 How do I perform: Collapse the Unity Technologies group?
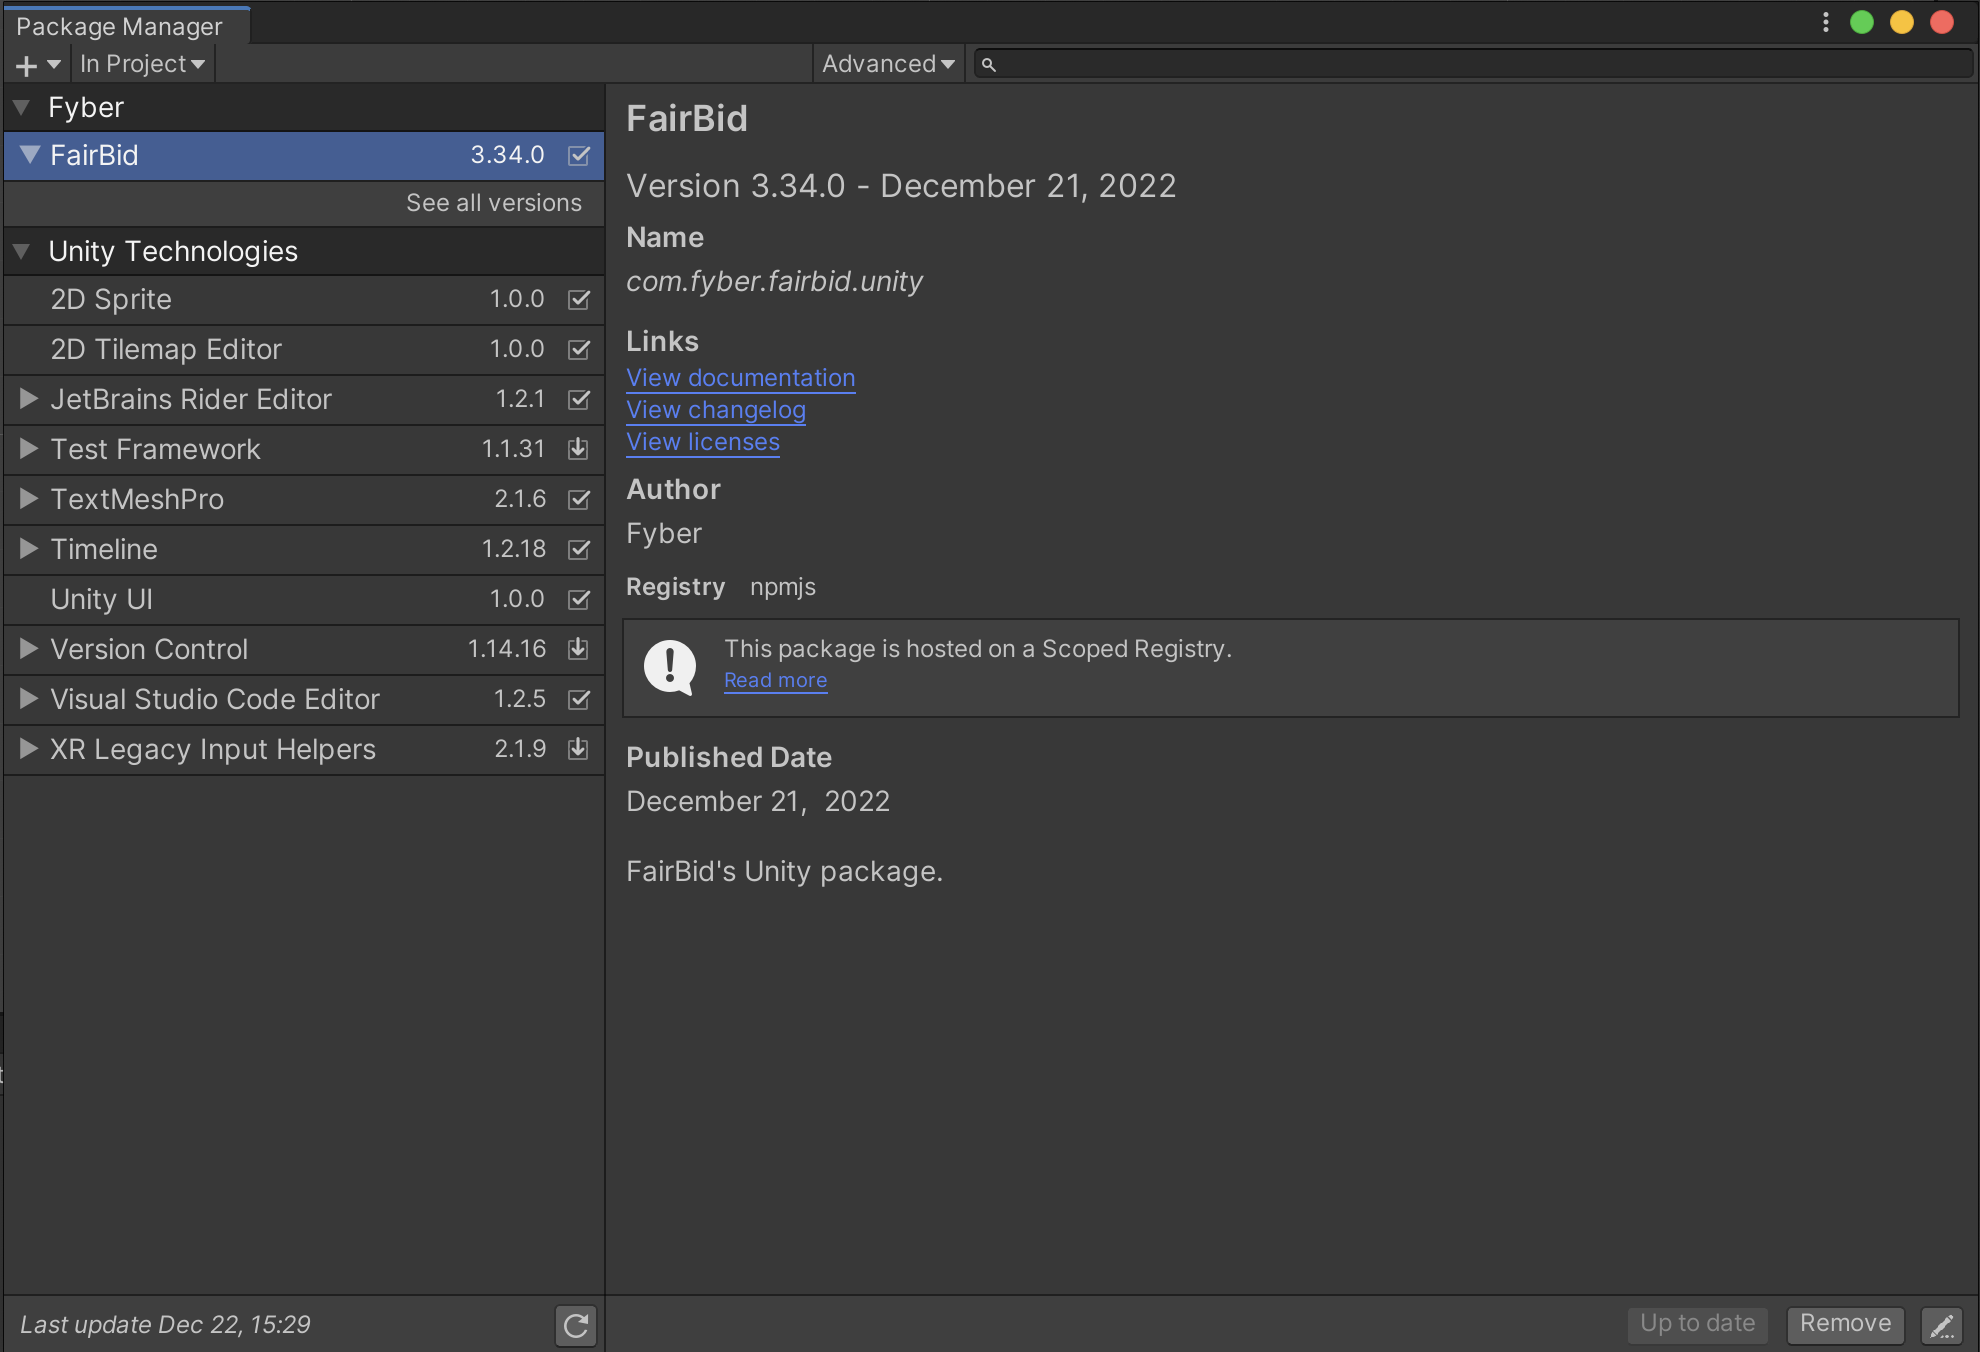tap(21, 251)
